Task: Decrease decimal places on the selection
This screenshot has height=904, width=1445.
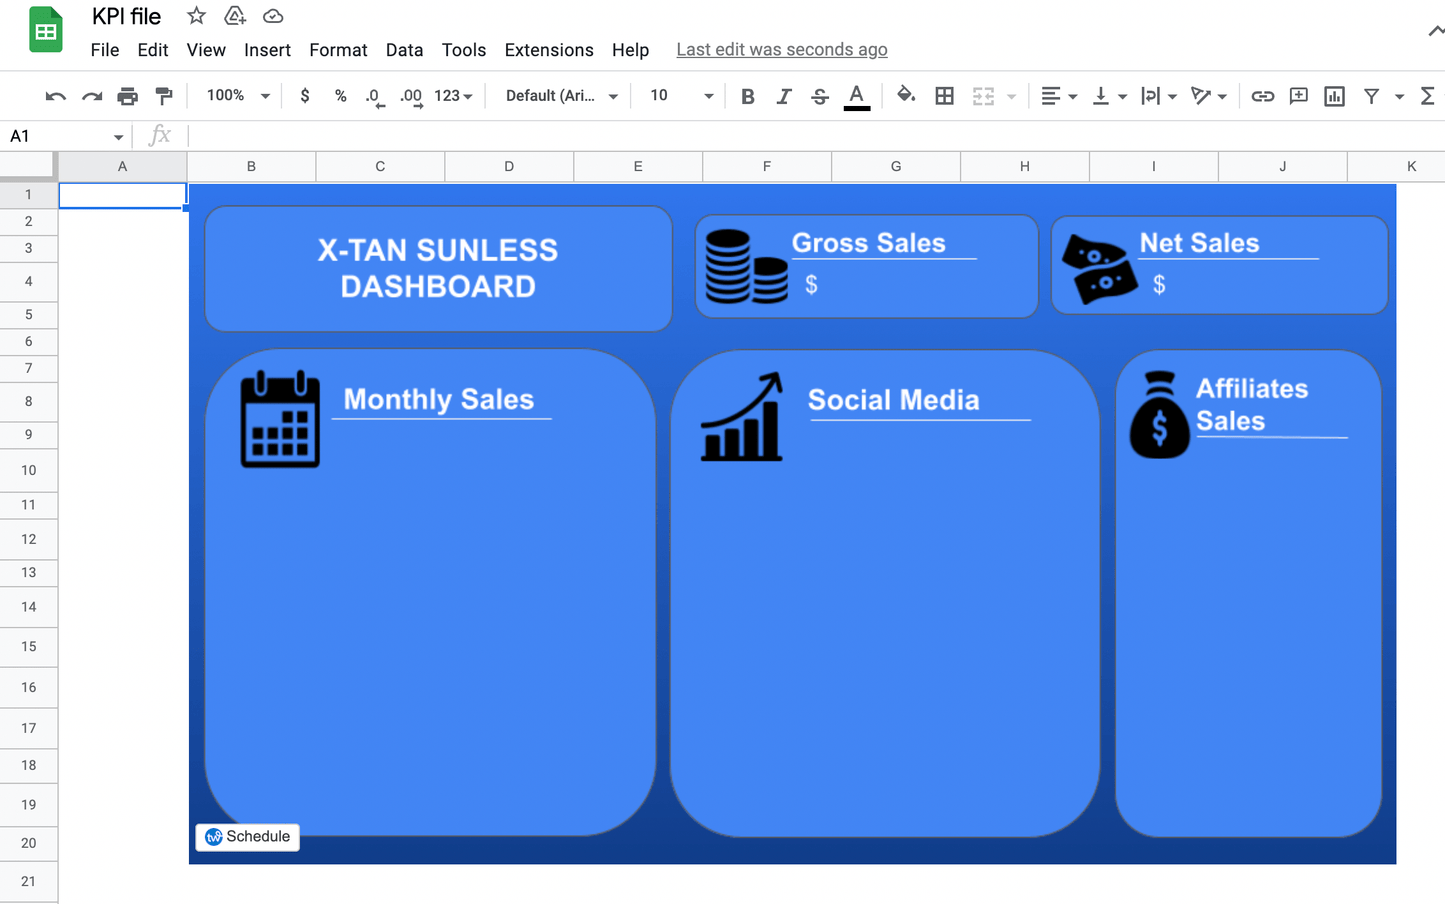Action: pyautogui.click(x=373, y=95)
